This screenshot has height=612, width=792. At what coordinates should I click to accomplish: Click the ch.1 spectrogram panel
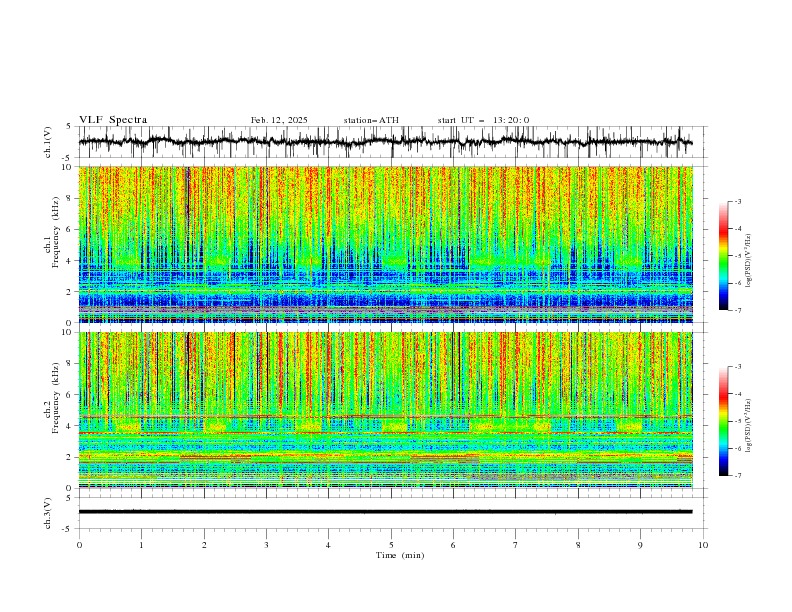click(x=385, y=244)
